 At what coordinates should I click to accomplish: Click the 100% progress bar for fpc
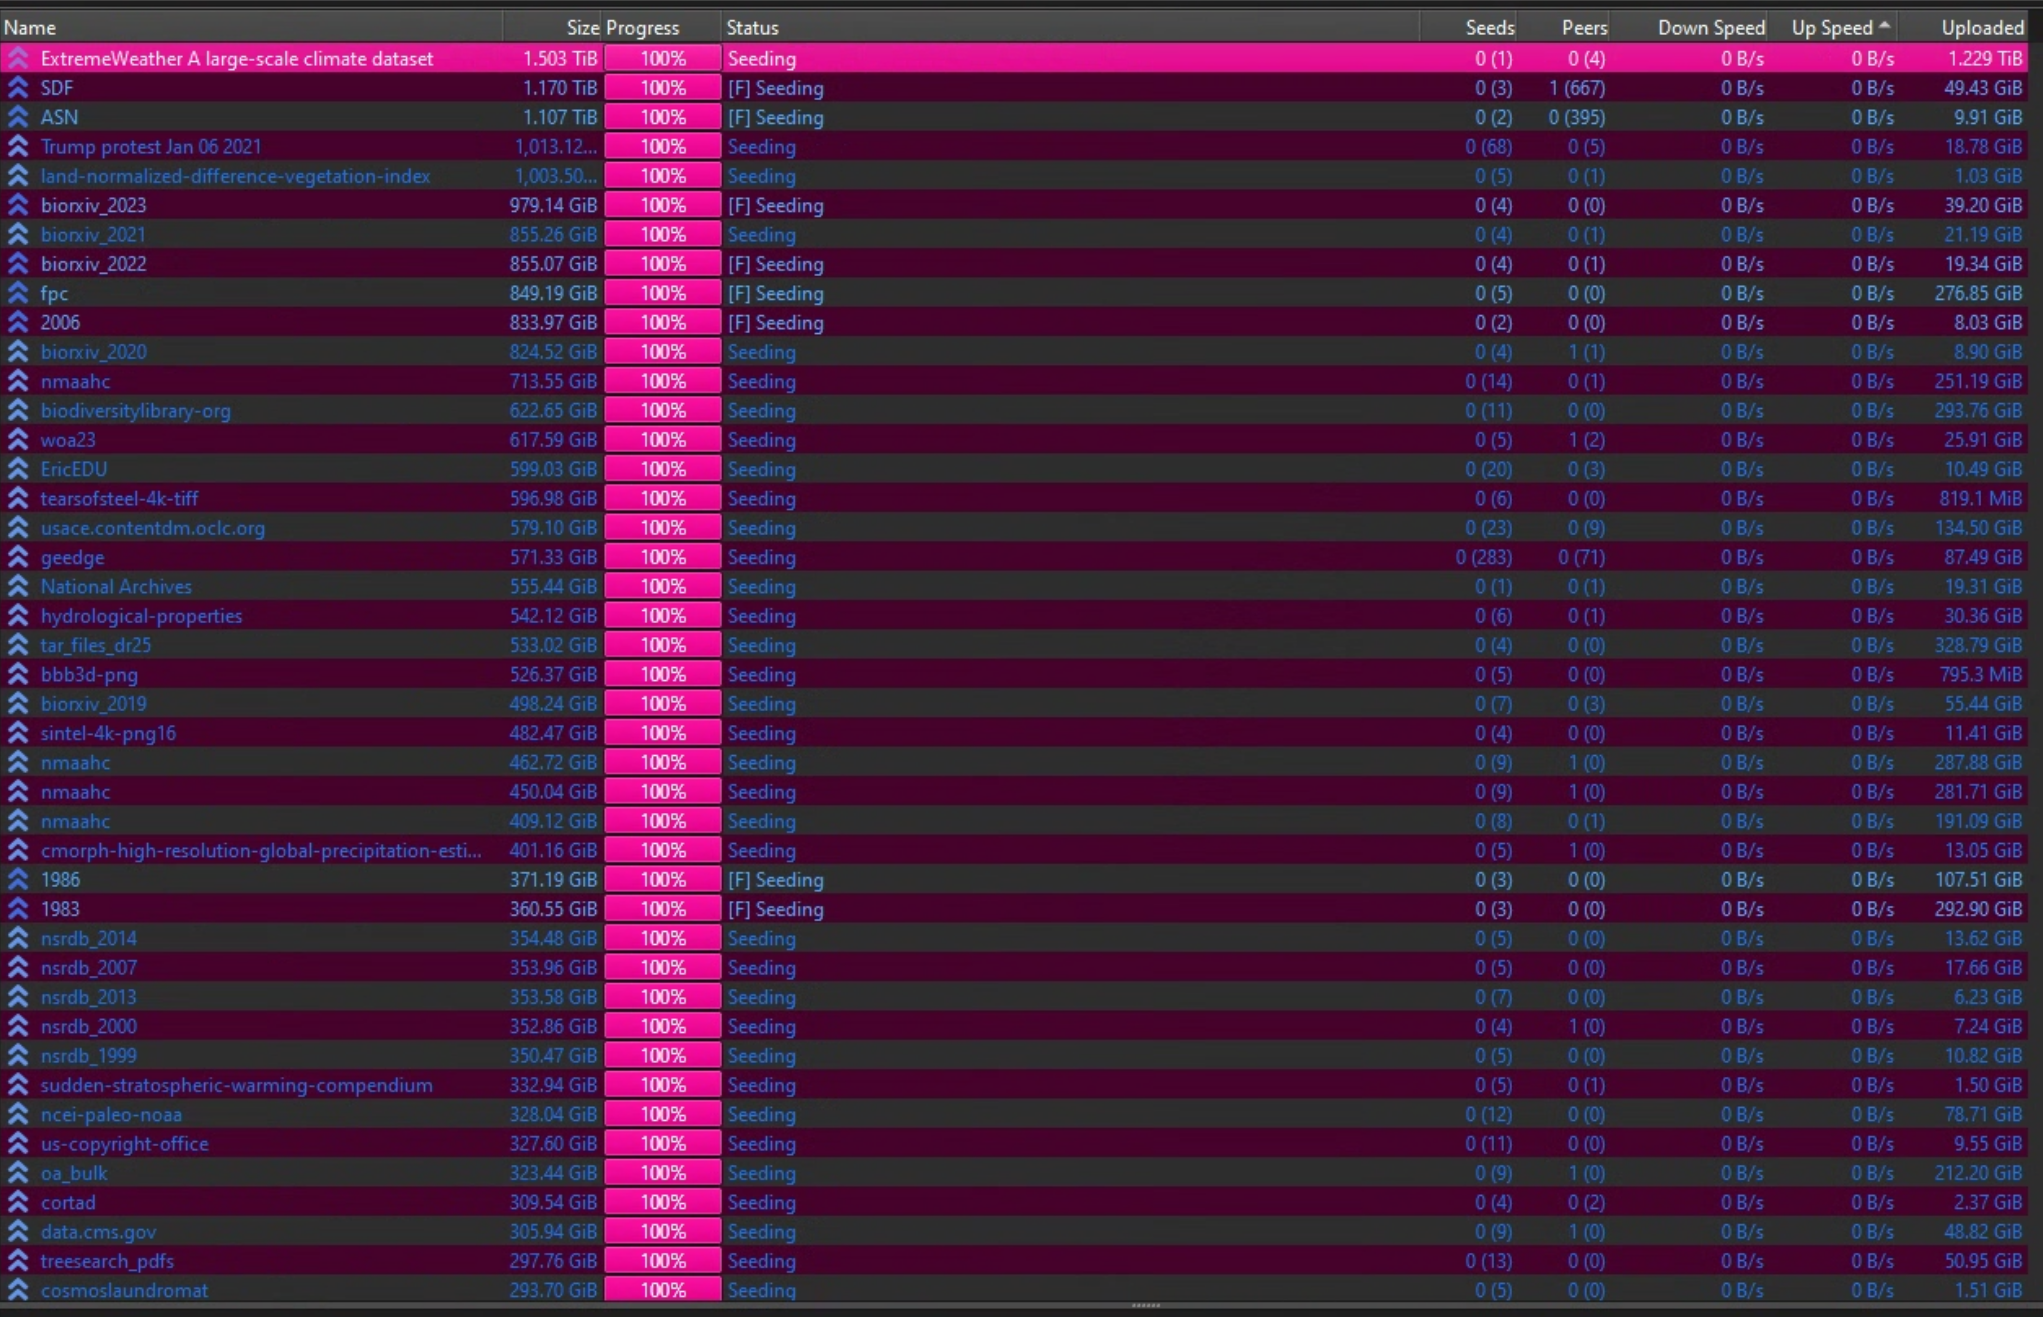click(662, 293)
